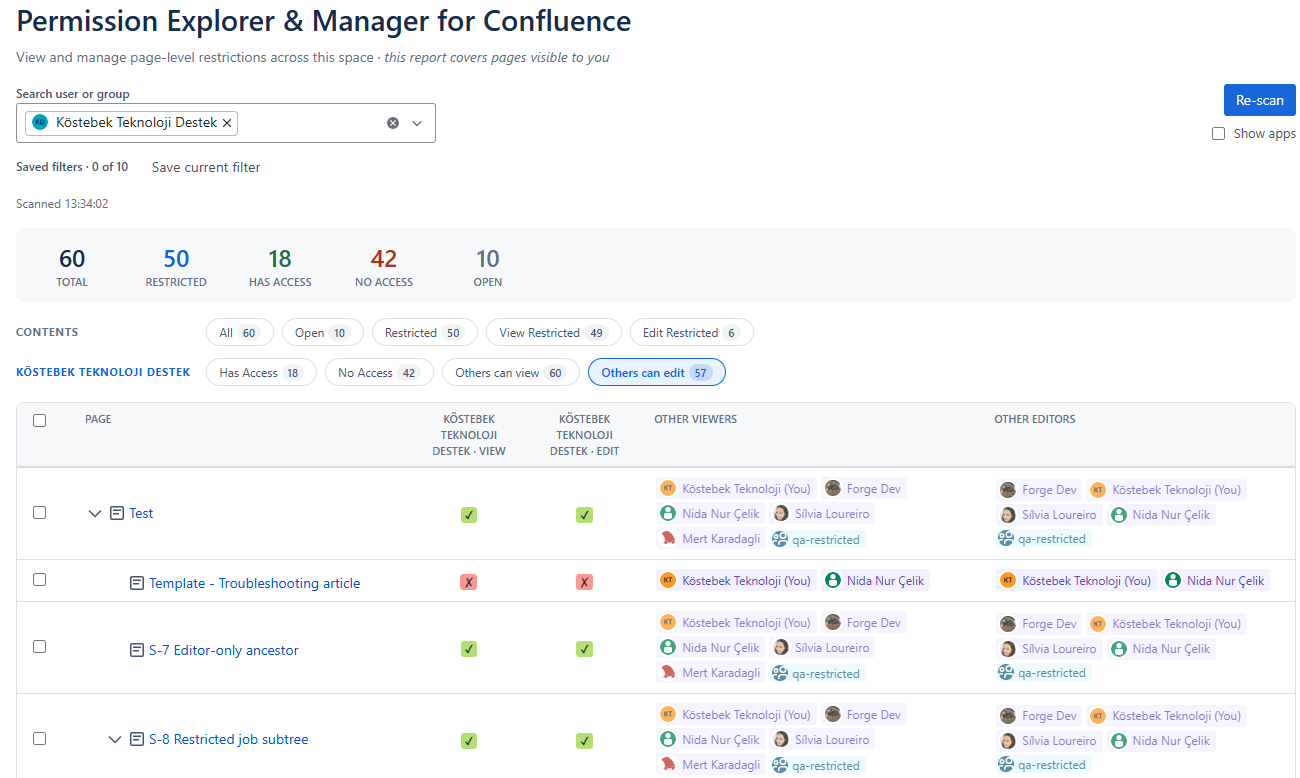Image resolution: width=1300 pixels, height=778 pixels.
Task: Select the Edit Restricted 6 filter
Action: tap(691, 333)
